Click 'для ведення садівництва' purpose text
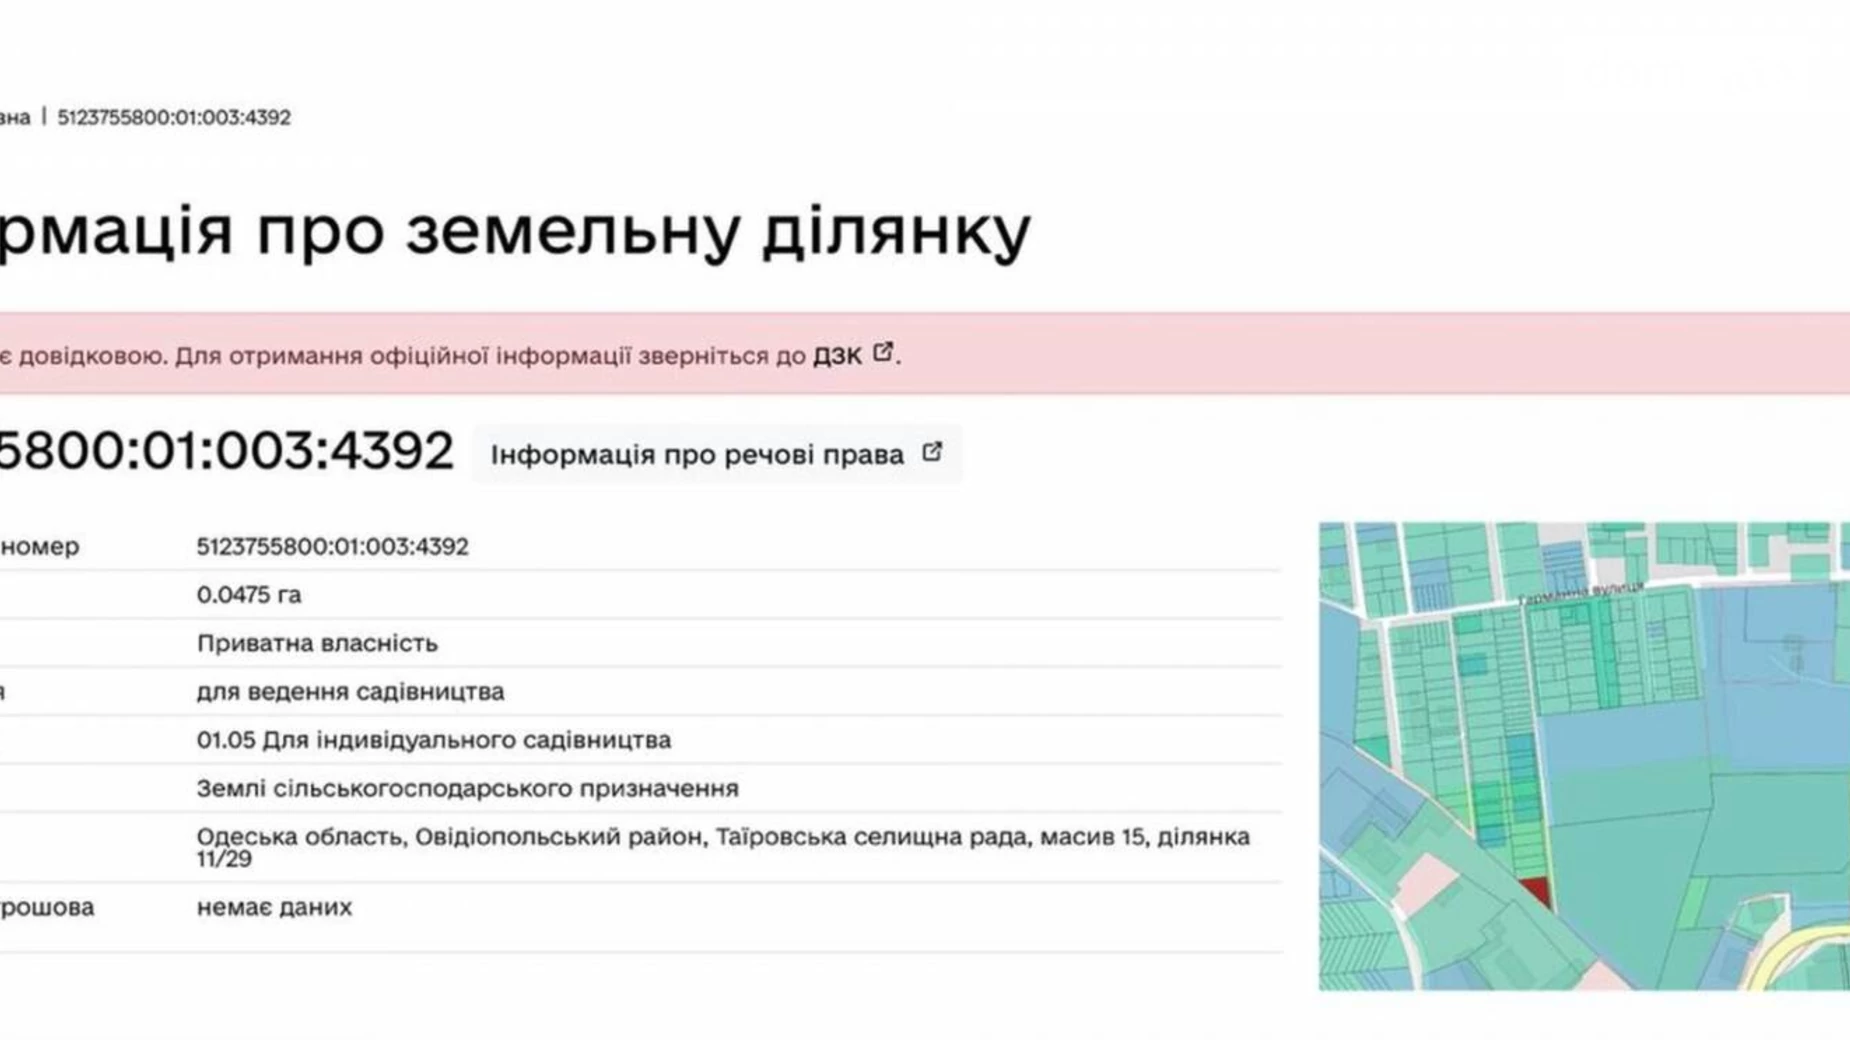The image size is (1850, 1040). 350,692
